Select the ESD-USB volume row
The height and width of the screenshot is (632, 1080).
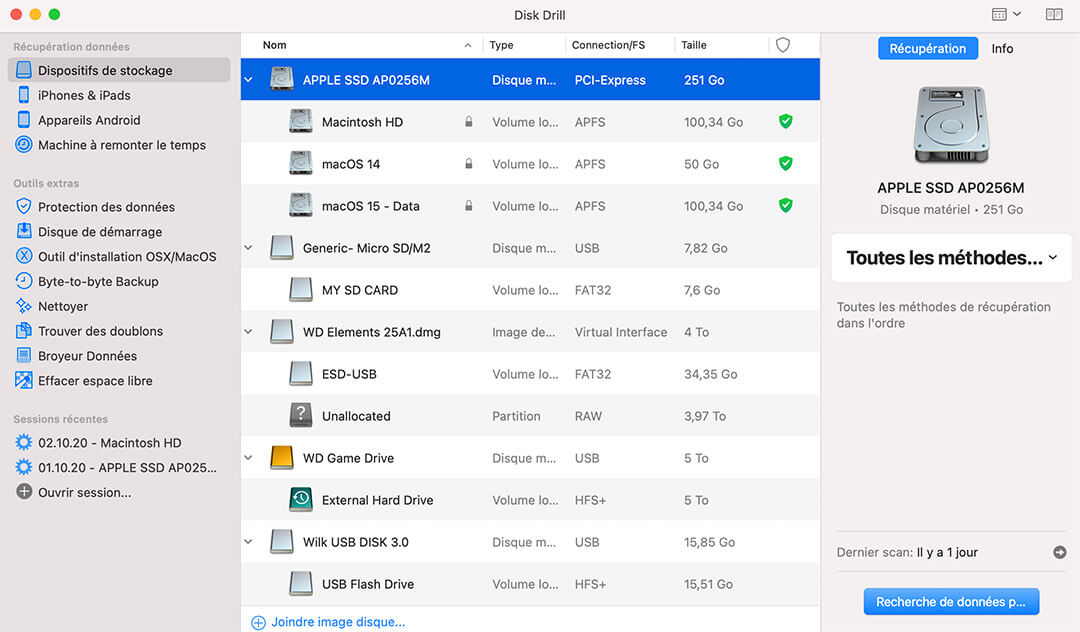click(530, 374)
